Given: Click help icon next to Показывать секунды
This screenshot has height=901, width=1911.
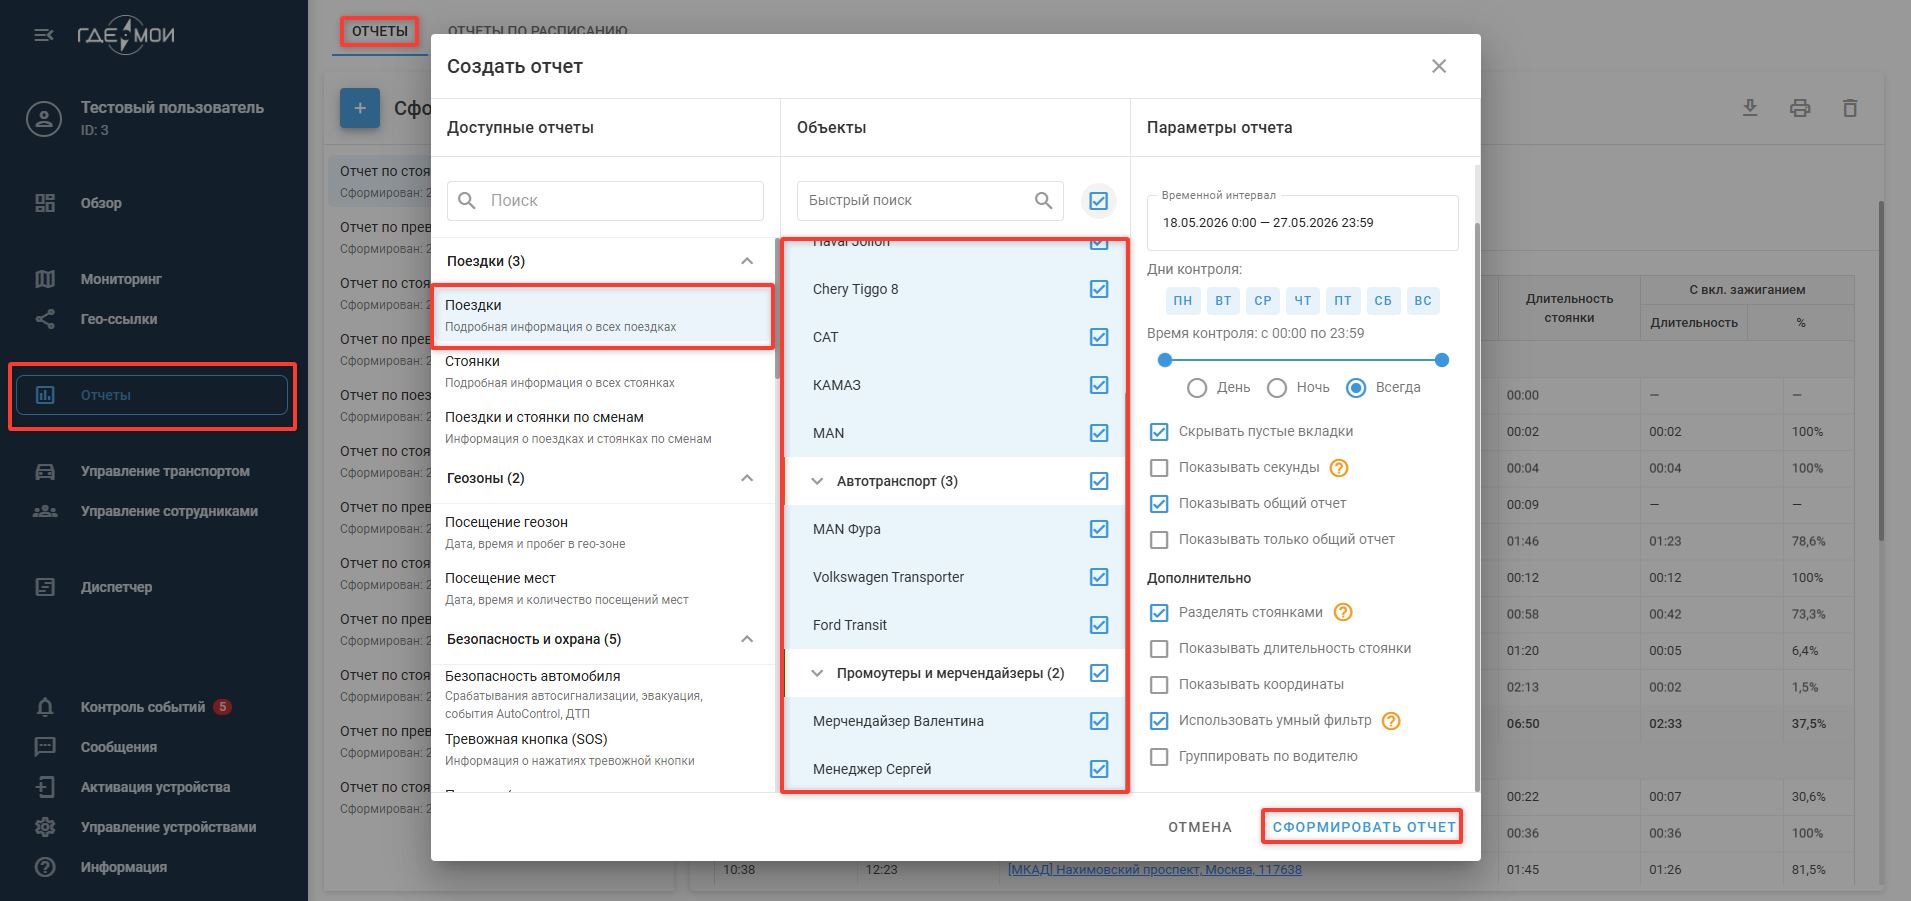Looking at the screenshot, I should pyautogui.click(x=1339, y=468).
